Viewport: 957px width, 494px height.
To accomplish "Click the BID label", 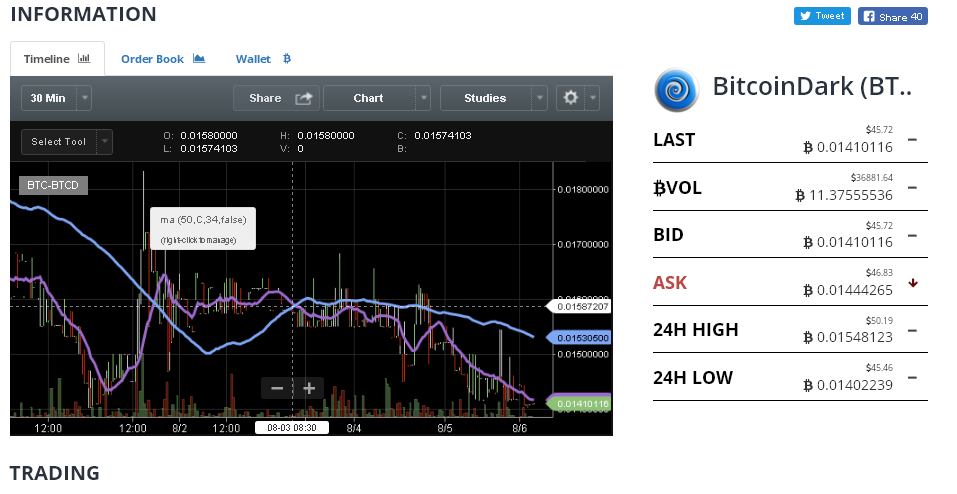I will [x=668, y=235].
